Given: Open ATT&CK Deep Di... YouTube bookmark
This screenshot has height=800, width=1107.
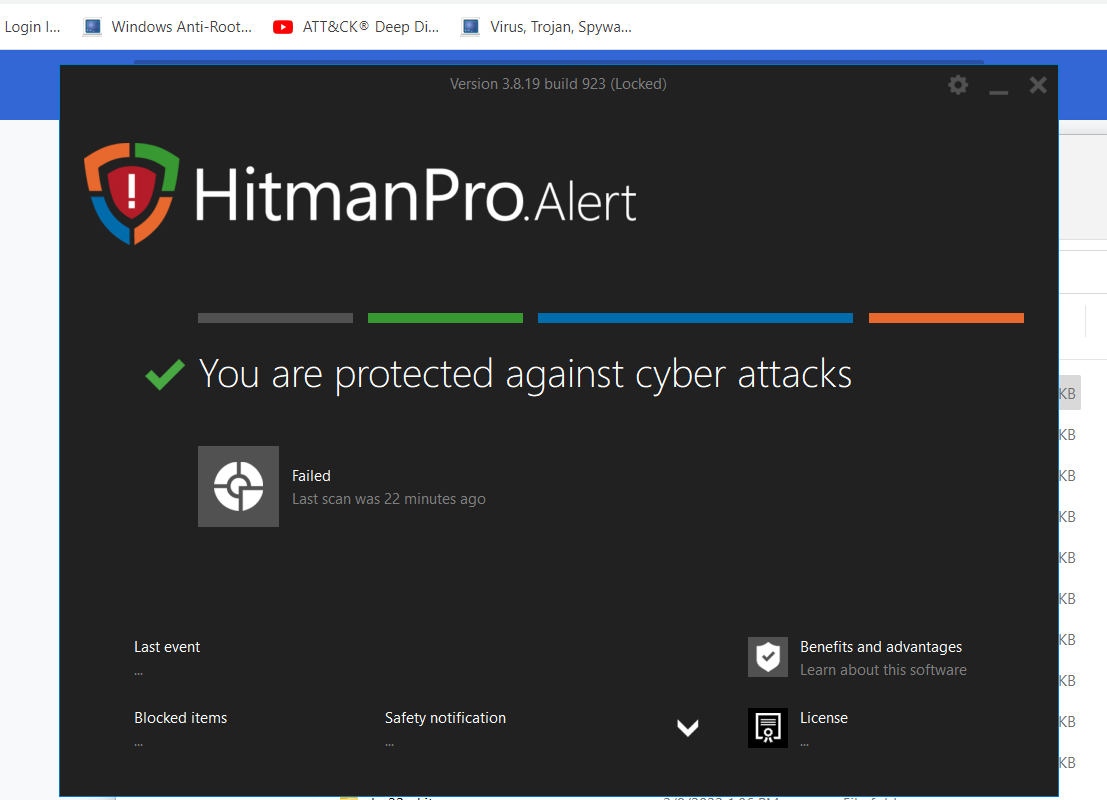Looking at the screenshot, I should (x=356, y=27).
